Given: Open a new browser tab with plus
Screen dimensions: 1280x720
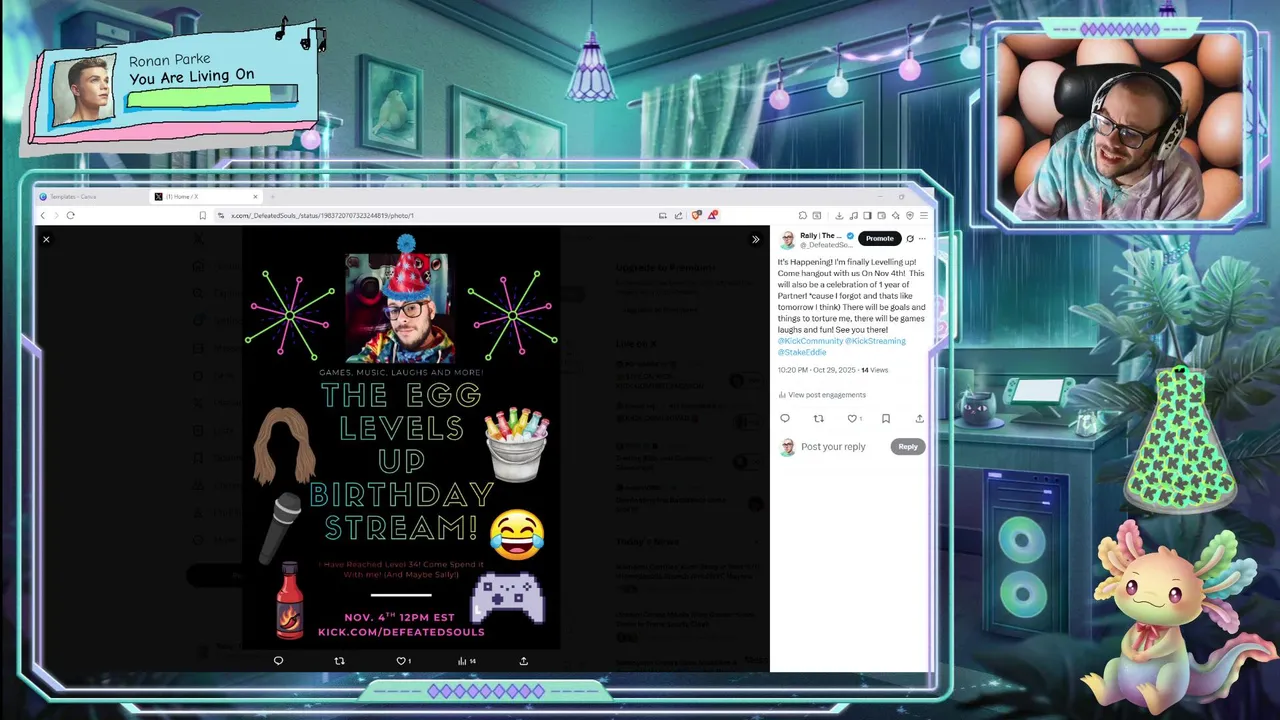Looking at the screenshot, I should pos(271,196).
